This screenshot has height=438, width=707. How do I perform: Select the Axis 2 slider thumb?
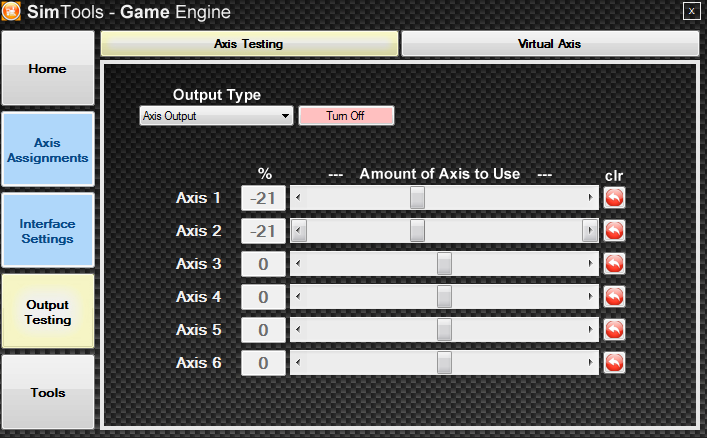[x=417, y=231]
